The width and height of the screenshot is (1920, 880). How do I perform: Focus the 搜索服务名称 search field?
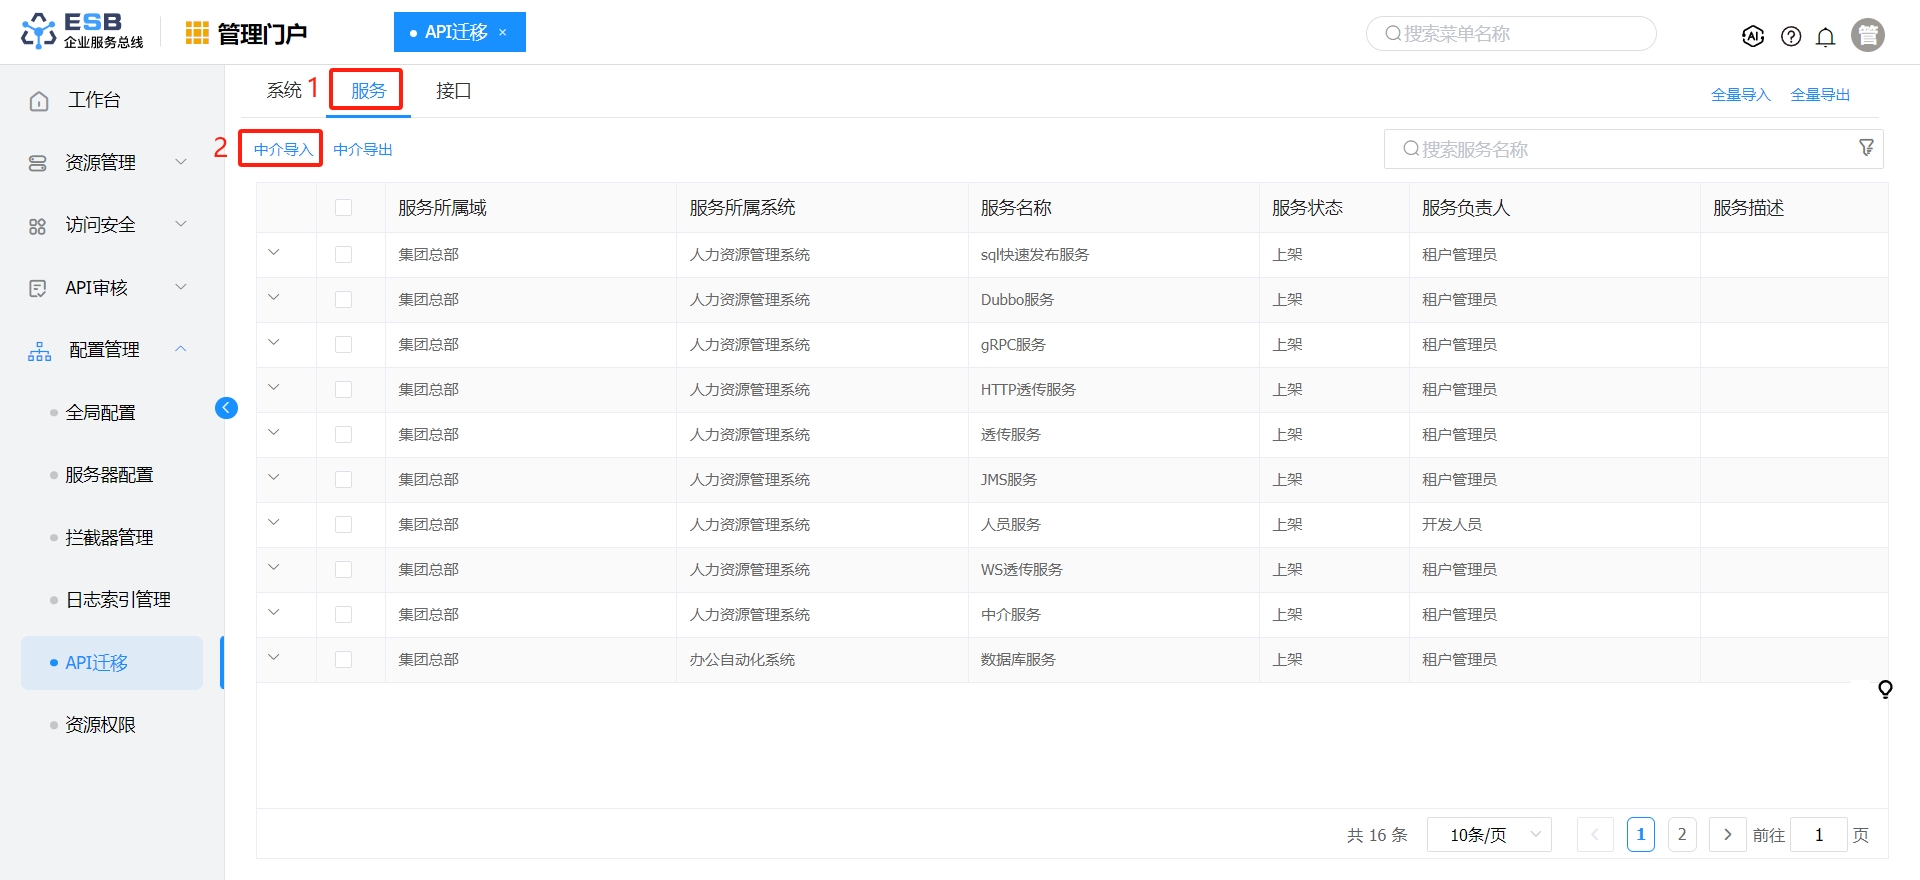(1620, 149)
